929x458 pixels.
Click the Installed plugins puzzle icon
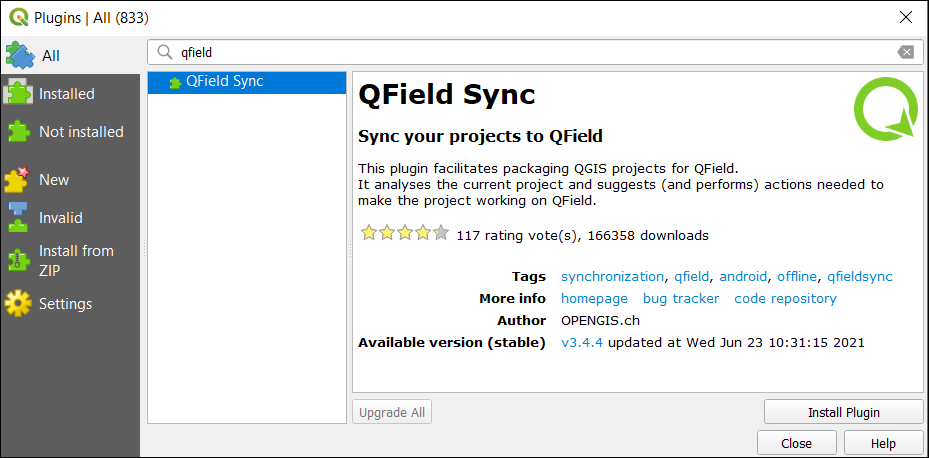(x=18, y=94)
